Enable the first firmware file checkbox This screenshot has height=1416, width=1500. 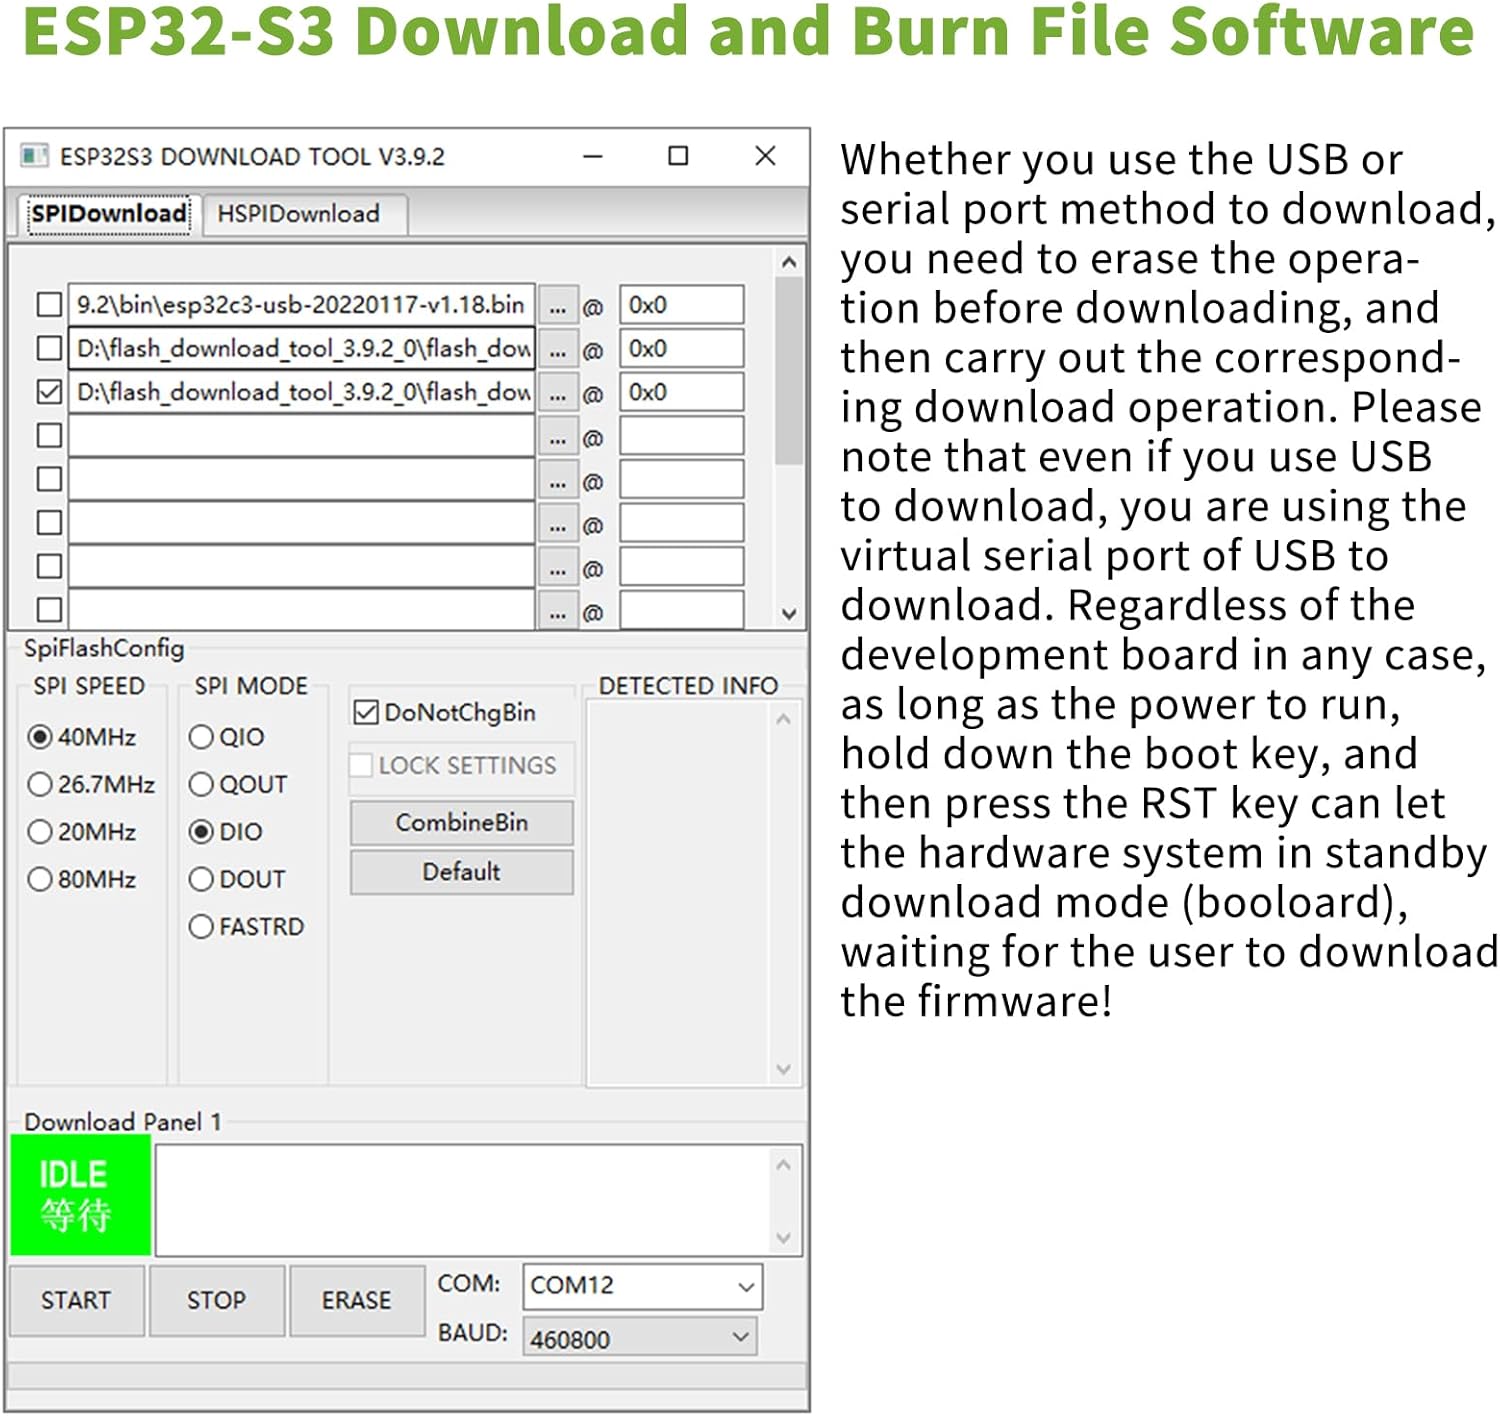(49, 305)
